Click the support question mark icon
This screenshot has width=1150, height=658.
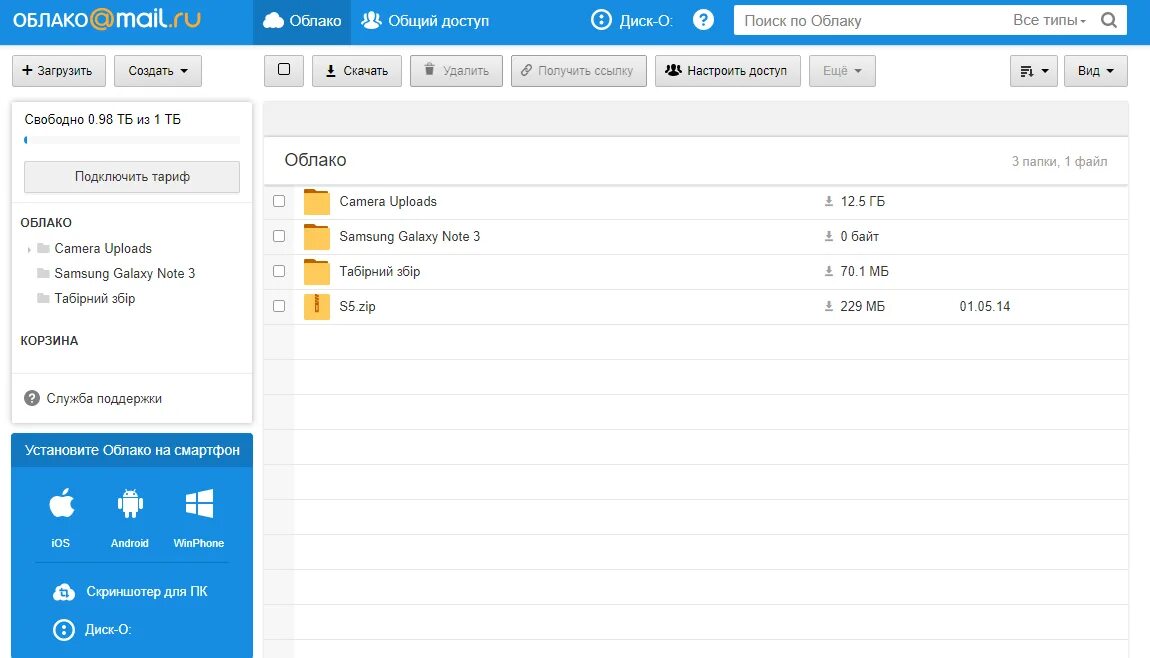[32, 398]
